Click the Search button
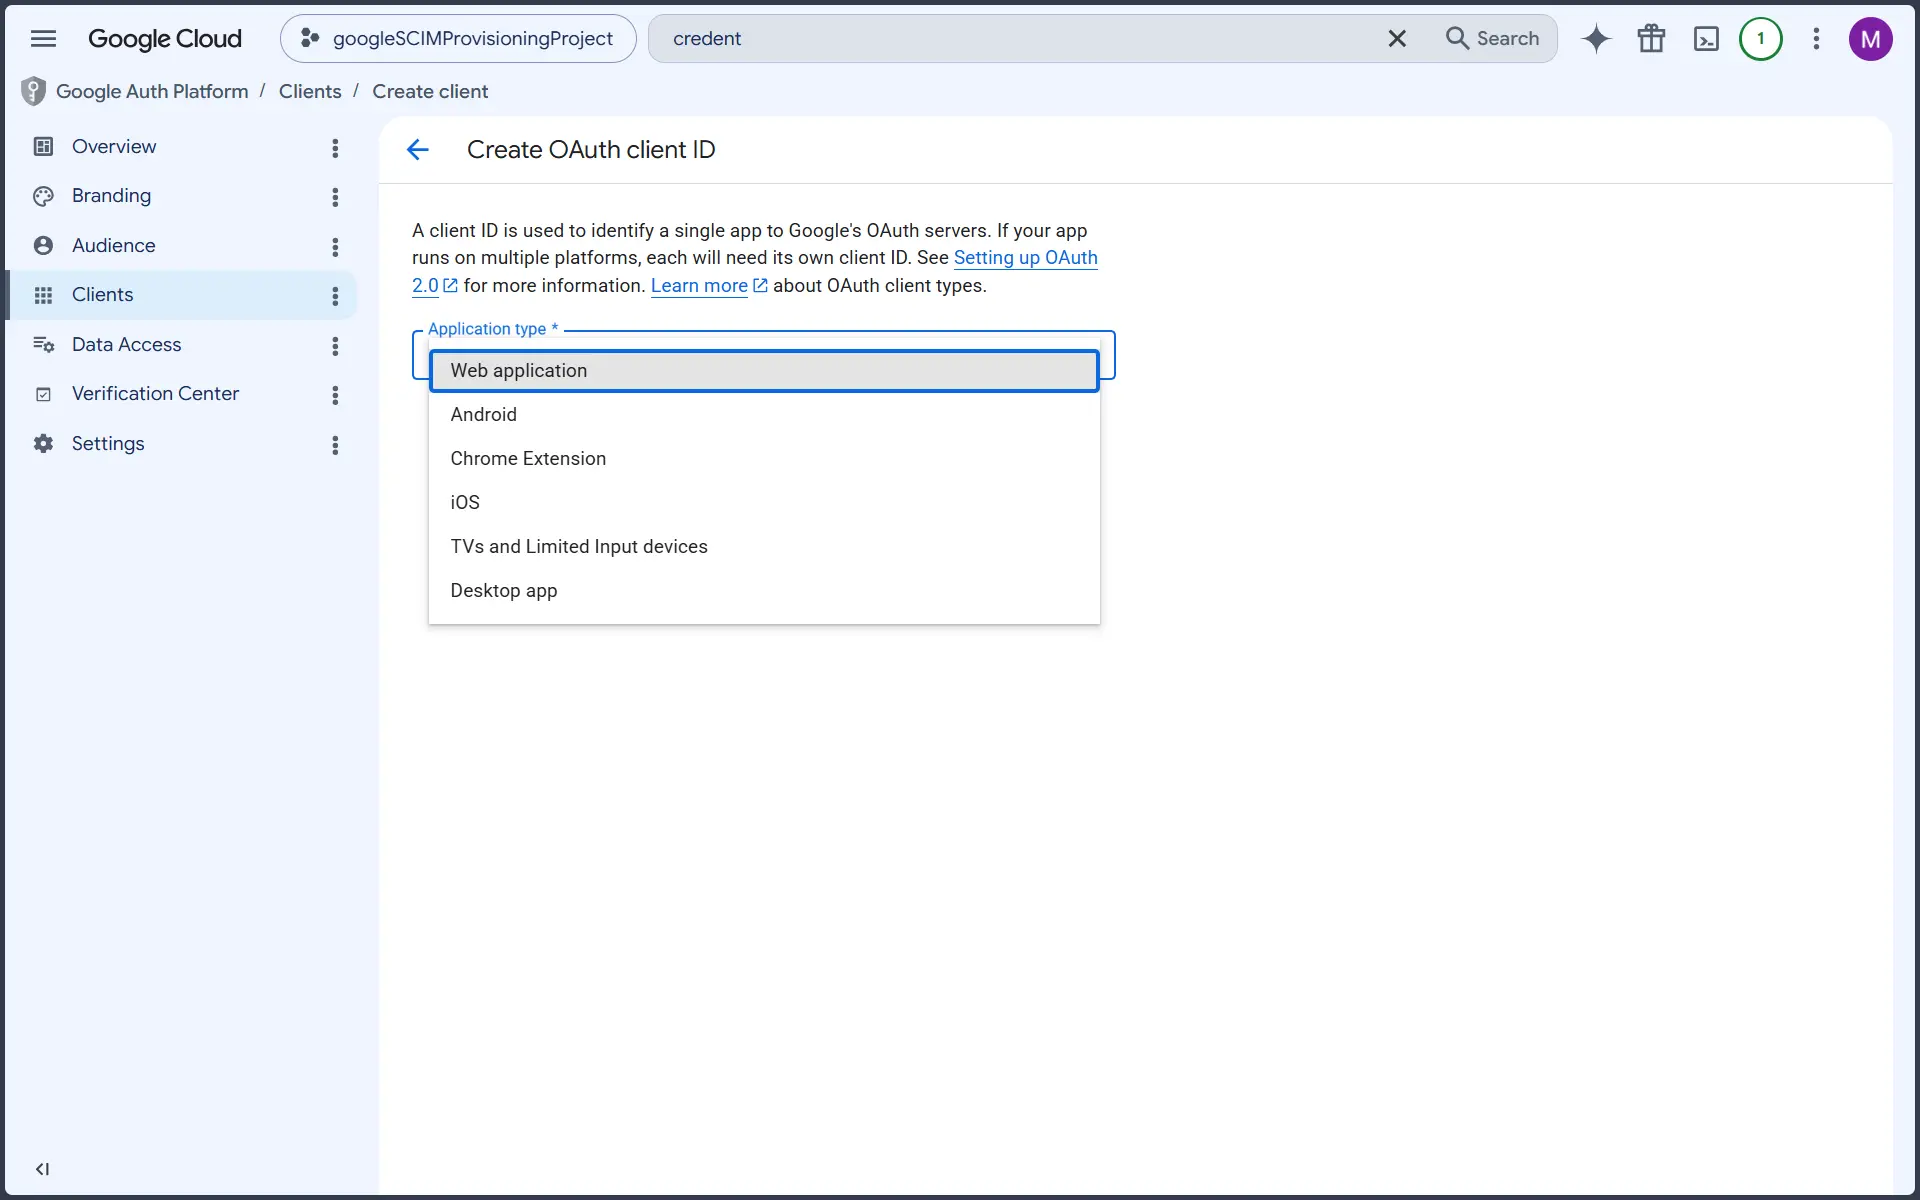1920x1200 pixels. pyautogui.click(x=1492, y=38)
